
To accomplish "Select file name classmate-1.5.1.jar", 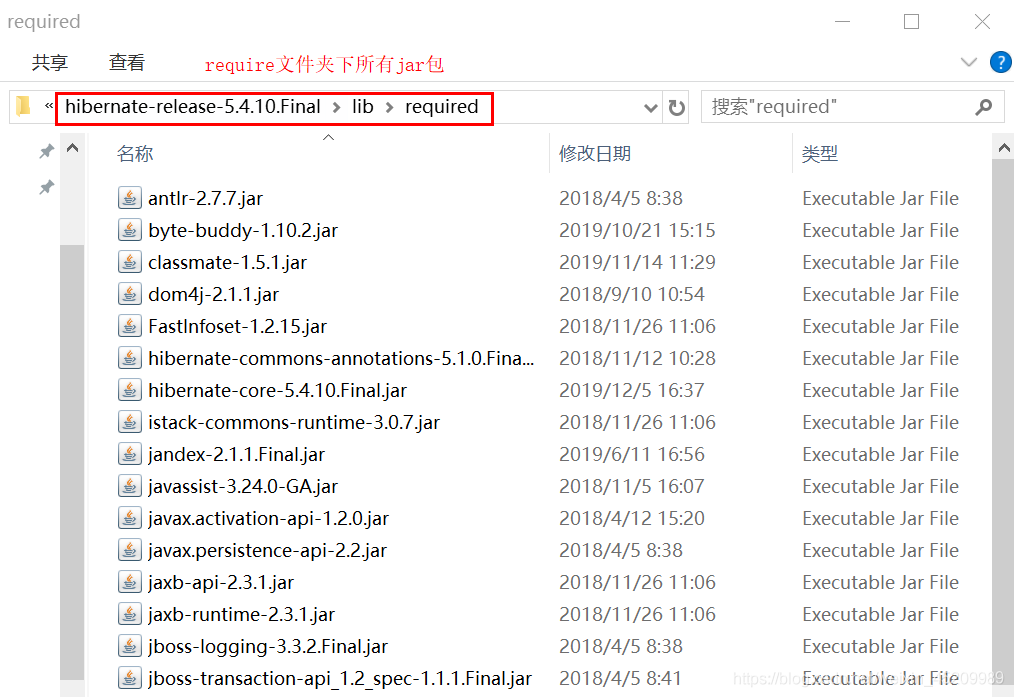I will point(228,262).
